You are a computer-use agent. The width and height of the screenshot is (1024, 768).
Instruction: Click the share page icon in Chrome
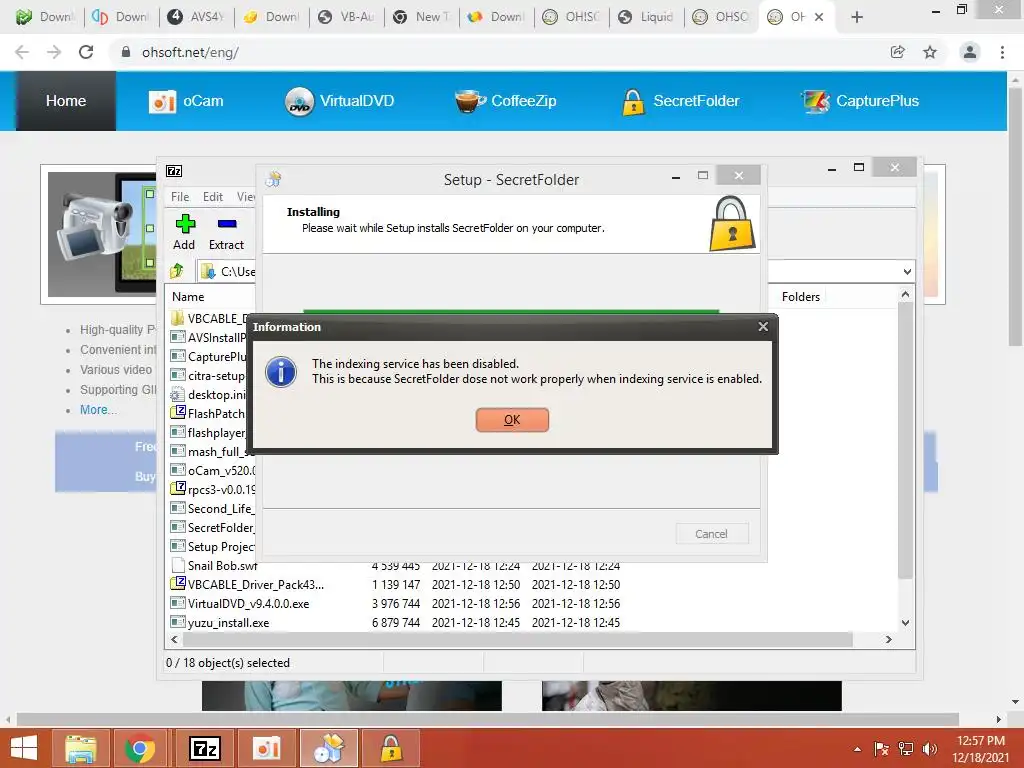(x=898, y=52)
